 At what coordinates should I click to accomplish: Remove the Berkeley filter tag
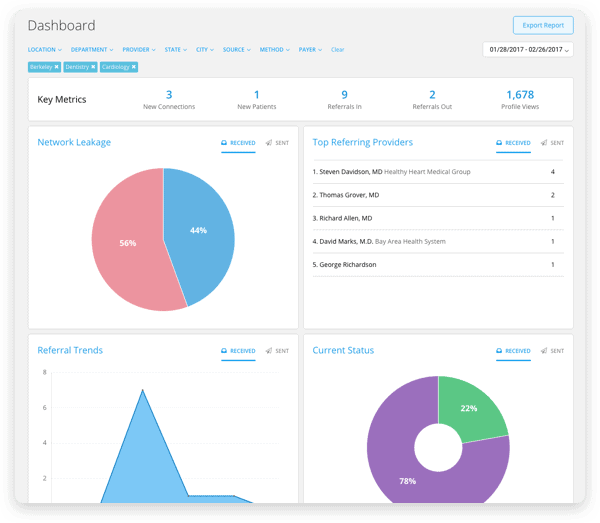(56, 67)
